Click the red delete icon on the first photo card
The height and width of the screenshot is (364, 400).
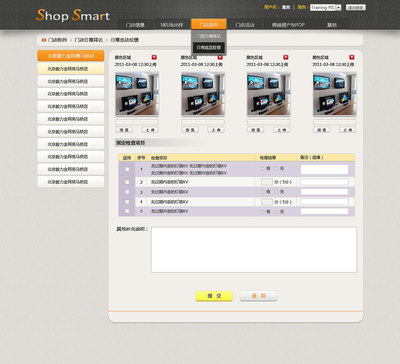(x=154, y=57)
